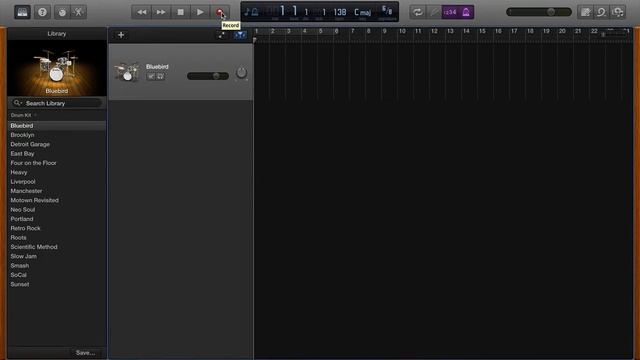Toggle the Library panel button
Image resolution: width=640 pixels, height=360 pixels.
[x=22, y=12]
